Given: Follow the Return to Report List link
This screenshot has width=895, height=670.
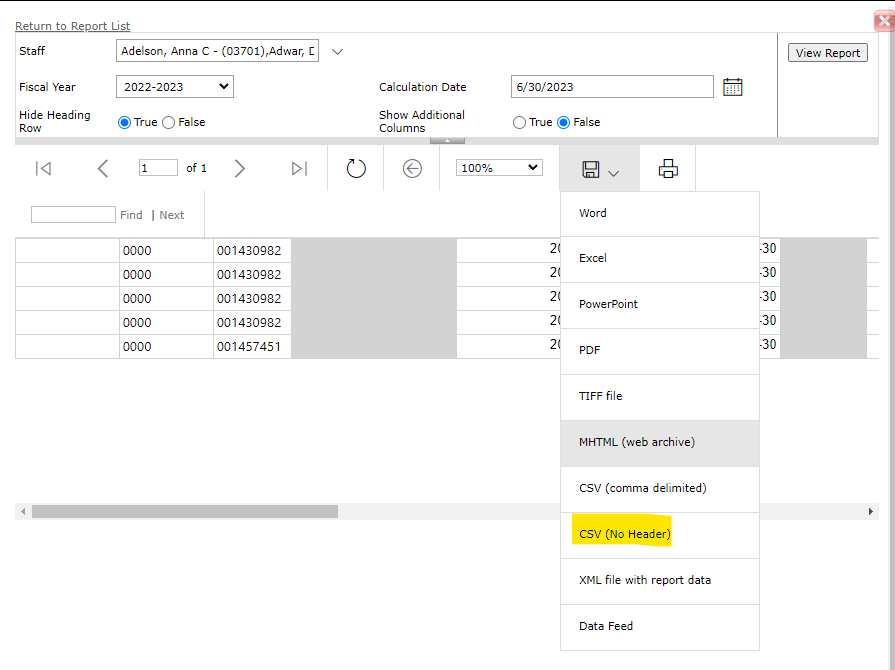Looking at the screenshot, I should tap(72, 26).
